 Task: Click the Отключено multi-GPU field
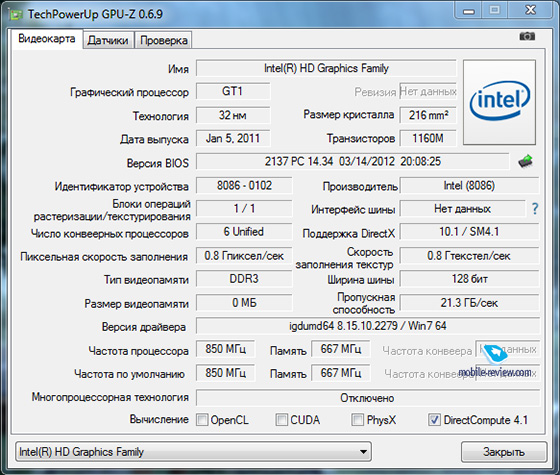pyautogui.click(x=368, y=398)
